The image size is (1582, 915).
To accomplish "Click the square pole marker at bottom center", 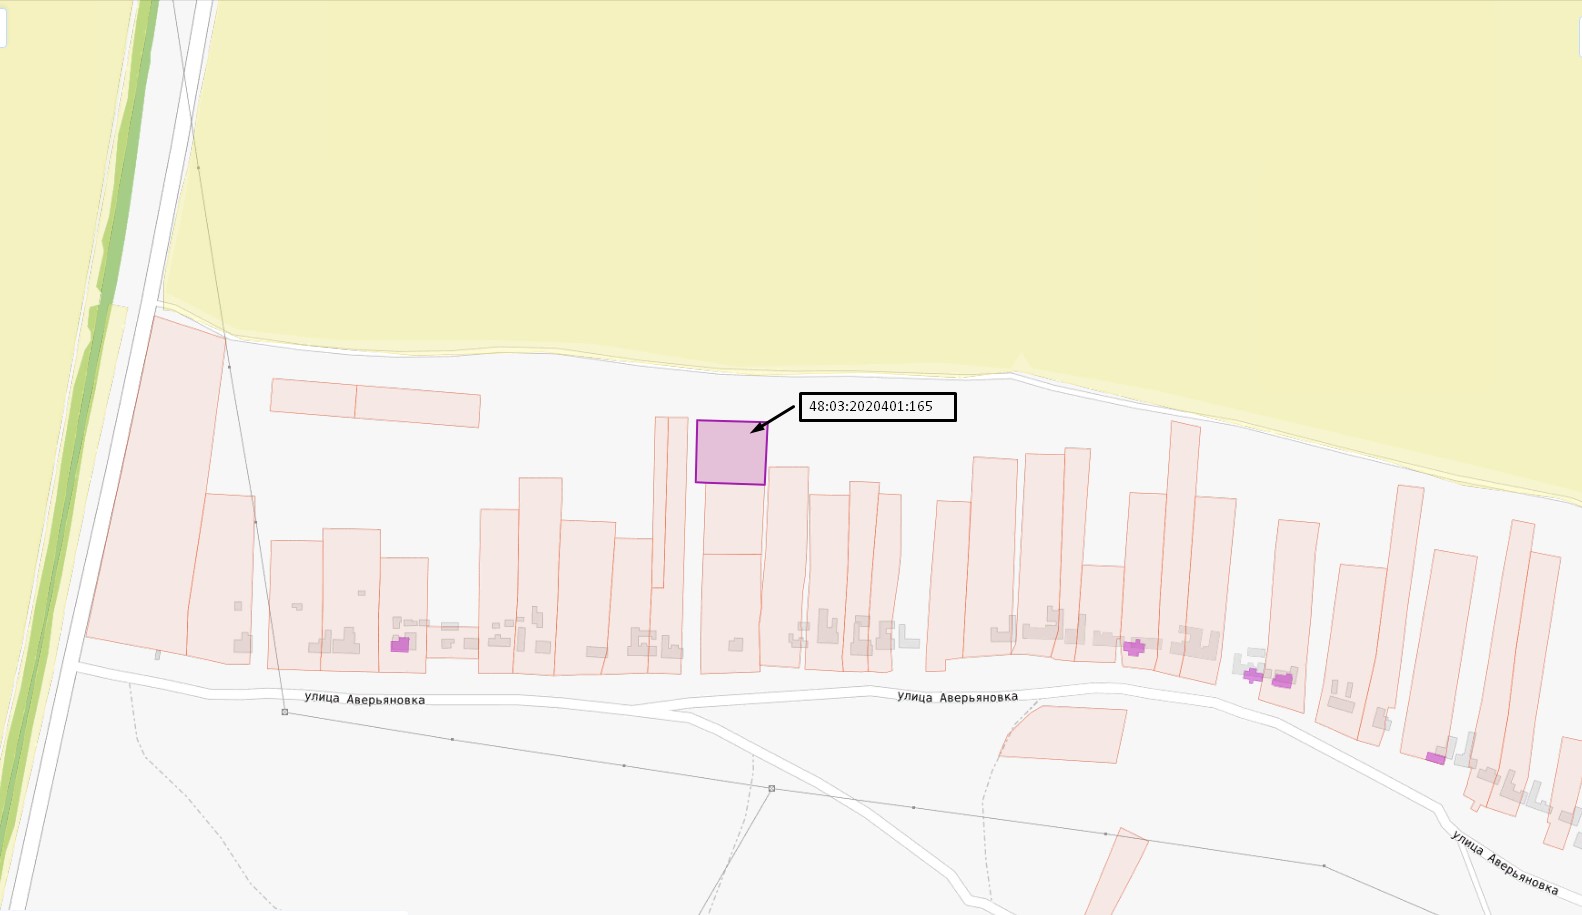I will click(x=772, y=788).
